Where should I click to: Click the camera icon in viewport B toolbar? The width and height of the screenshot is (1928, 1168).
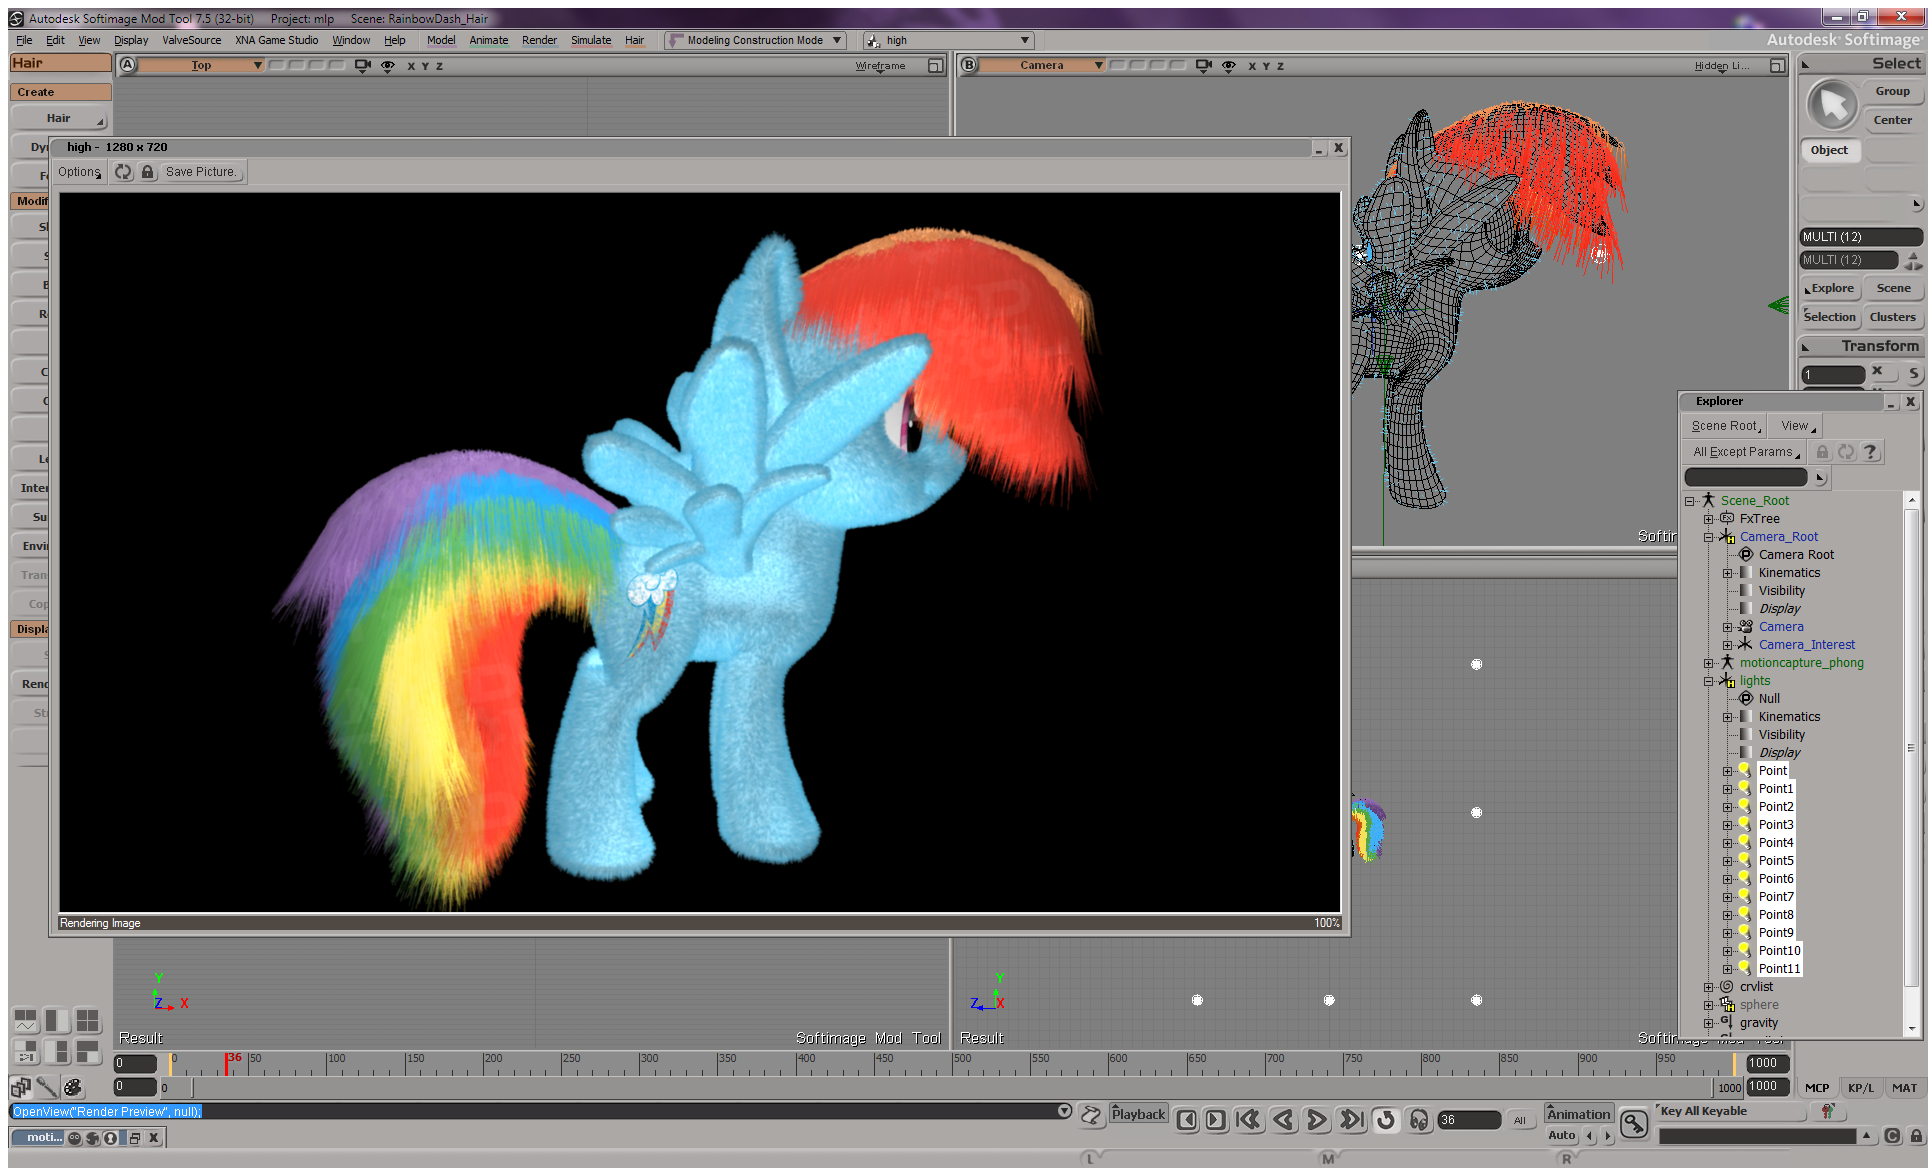click(x=1203, y=65)
